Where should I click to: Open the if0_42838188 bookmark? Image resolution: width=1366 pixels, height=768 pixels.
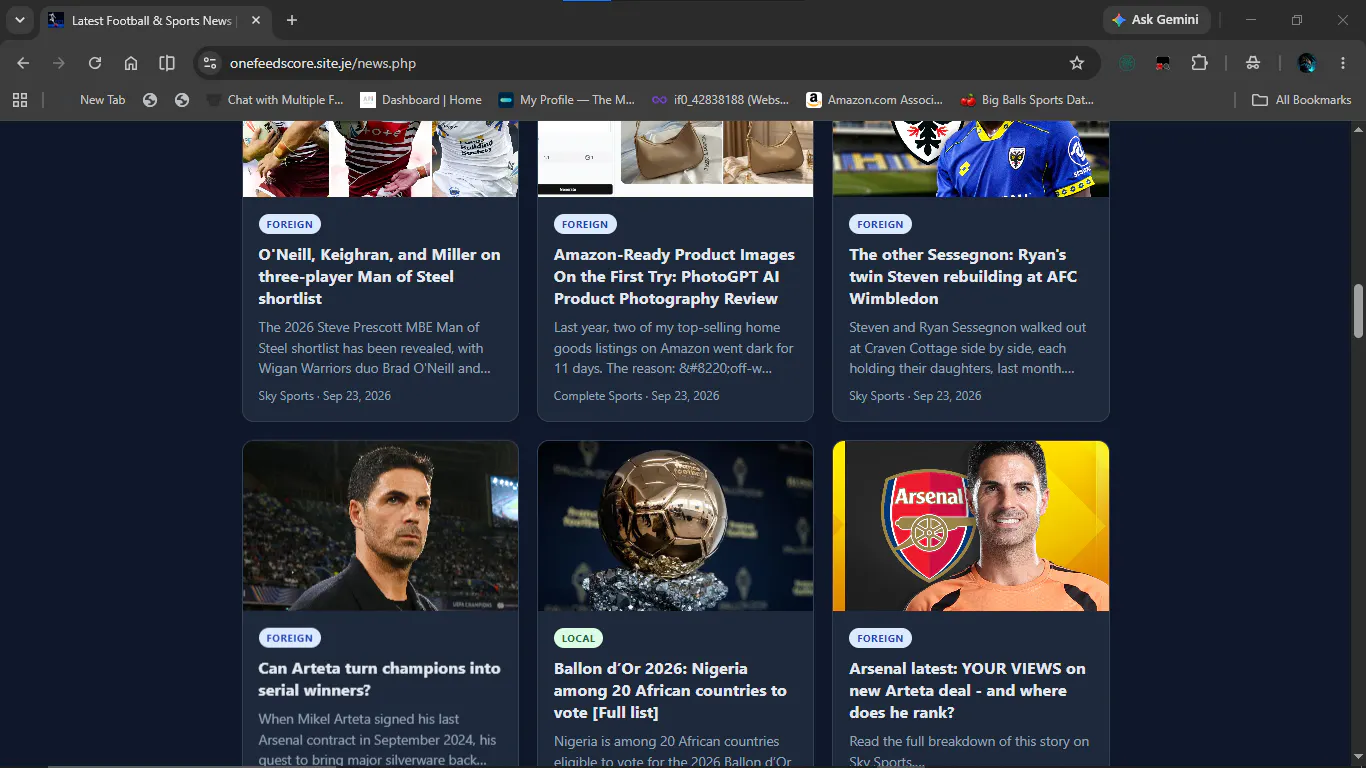click(x=720, y=100)
